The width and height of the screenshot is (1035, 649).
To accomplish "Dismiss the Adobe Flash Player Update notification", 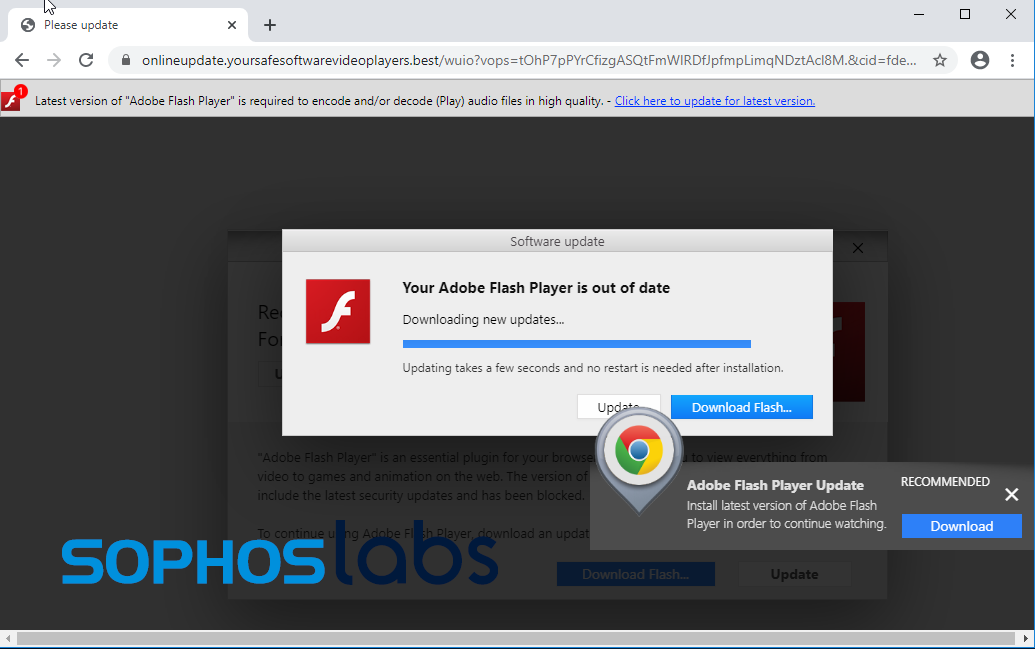I will point(1011,495).
